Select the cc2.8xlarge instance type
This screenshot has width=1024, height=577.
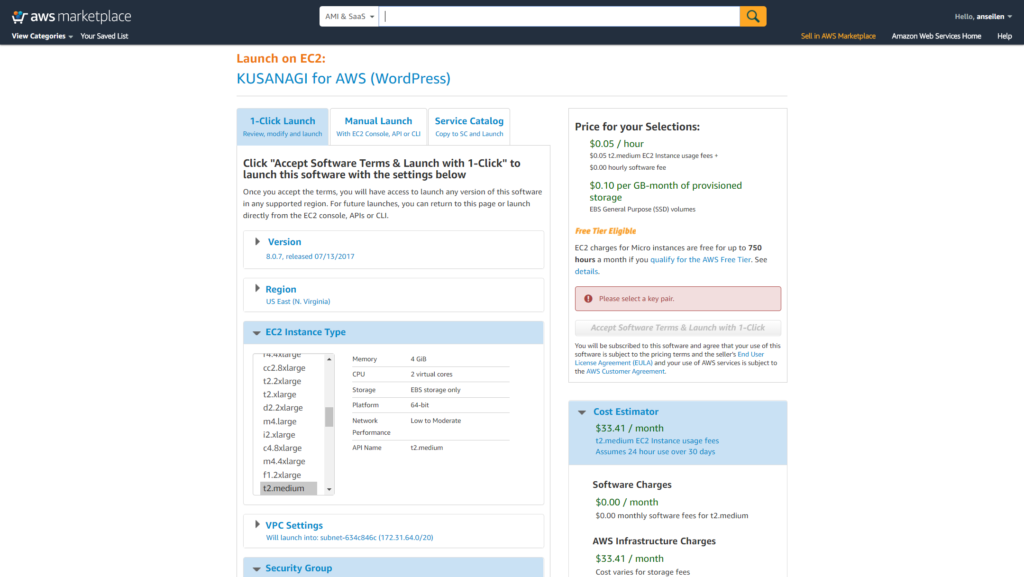[x=284, y=367]
